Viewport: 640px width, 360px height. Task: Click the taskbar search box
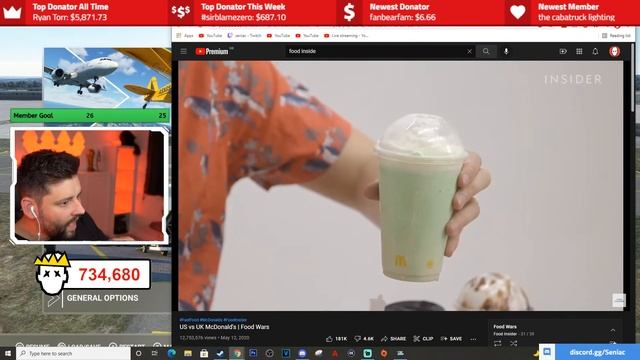tap(73, 353)
